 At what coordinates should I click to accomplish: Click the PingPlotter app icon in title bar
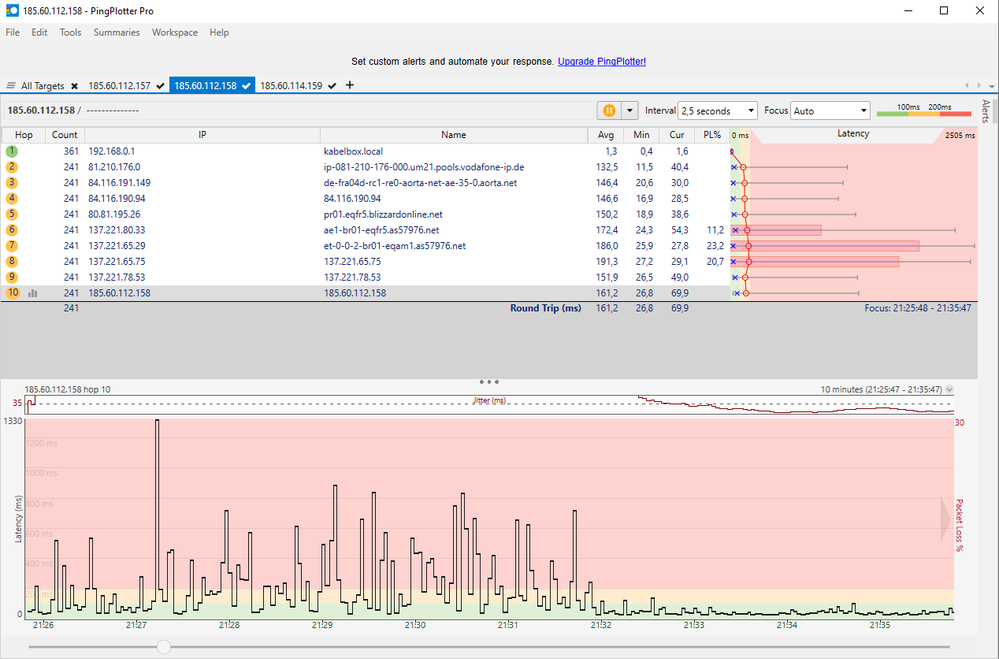point(12,10)
